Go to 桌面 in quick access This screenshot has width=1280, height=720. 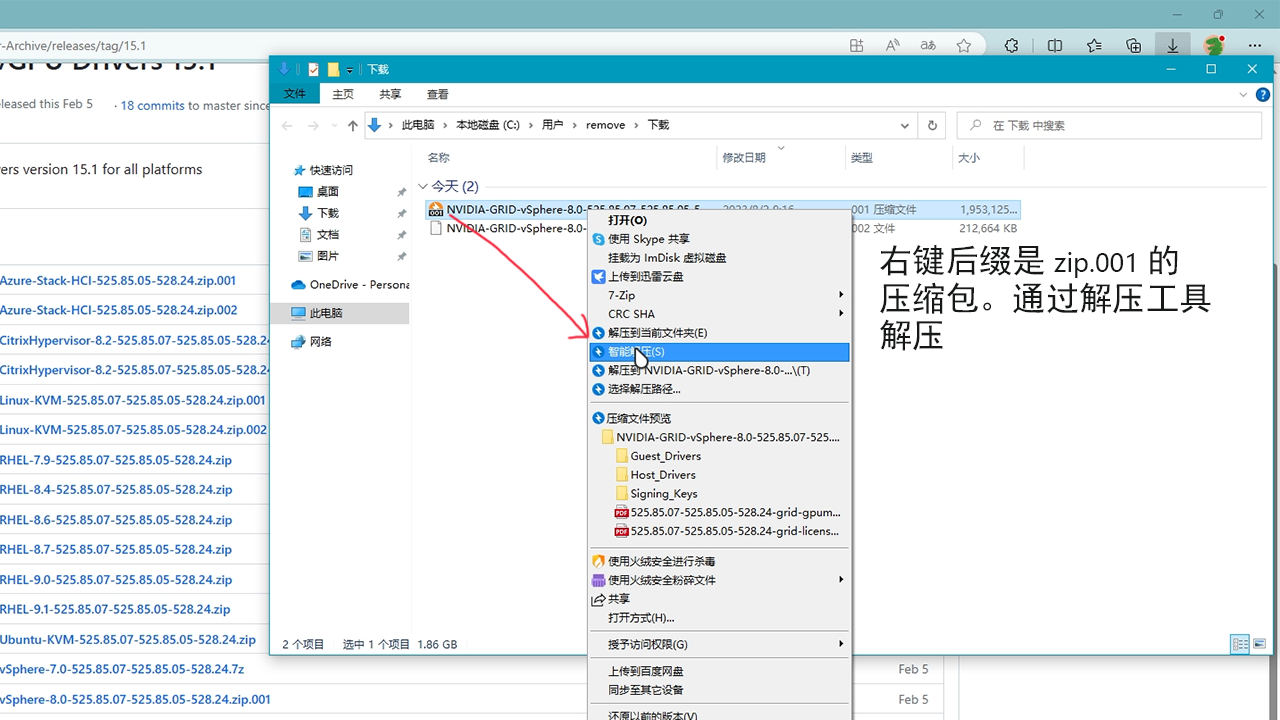[328, 192]
